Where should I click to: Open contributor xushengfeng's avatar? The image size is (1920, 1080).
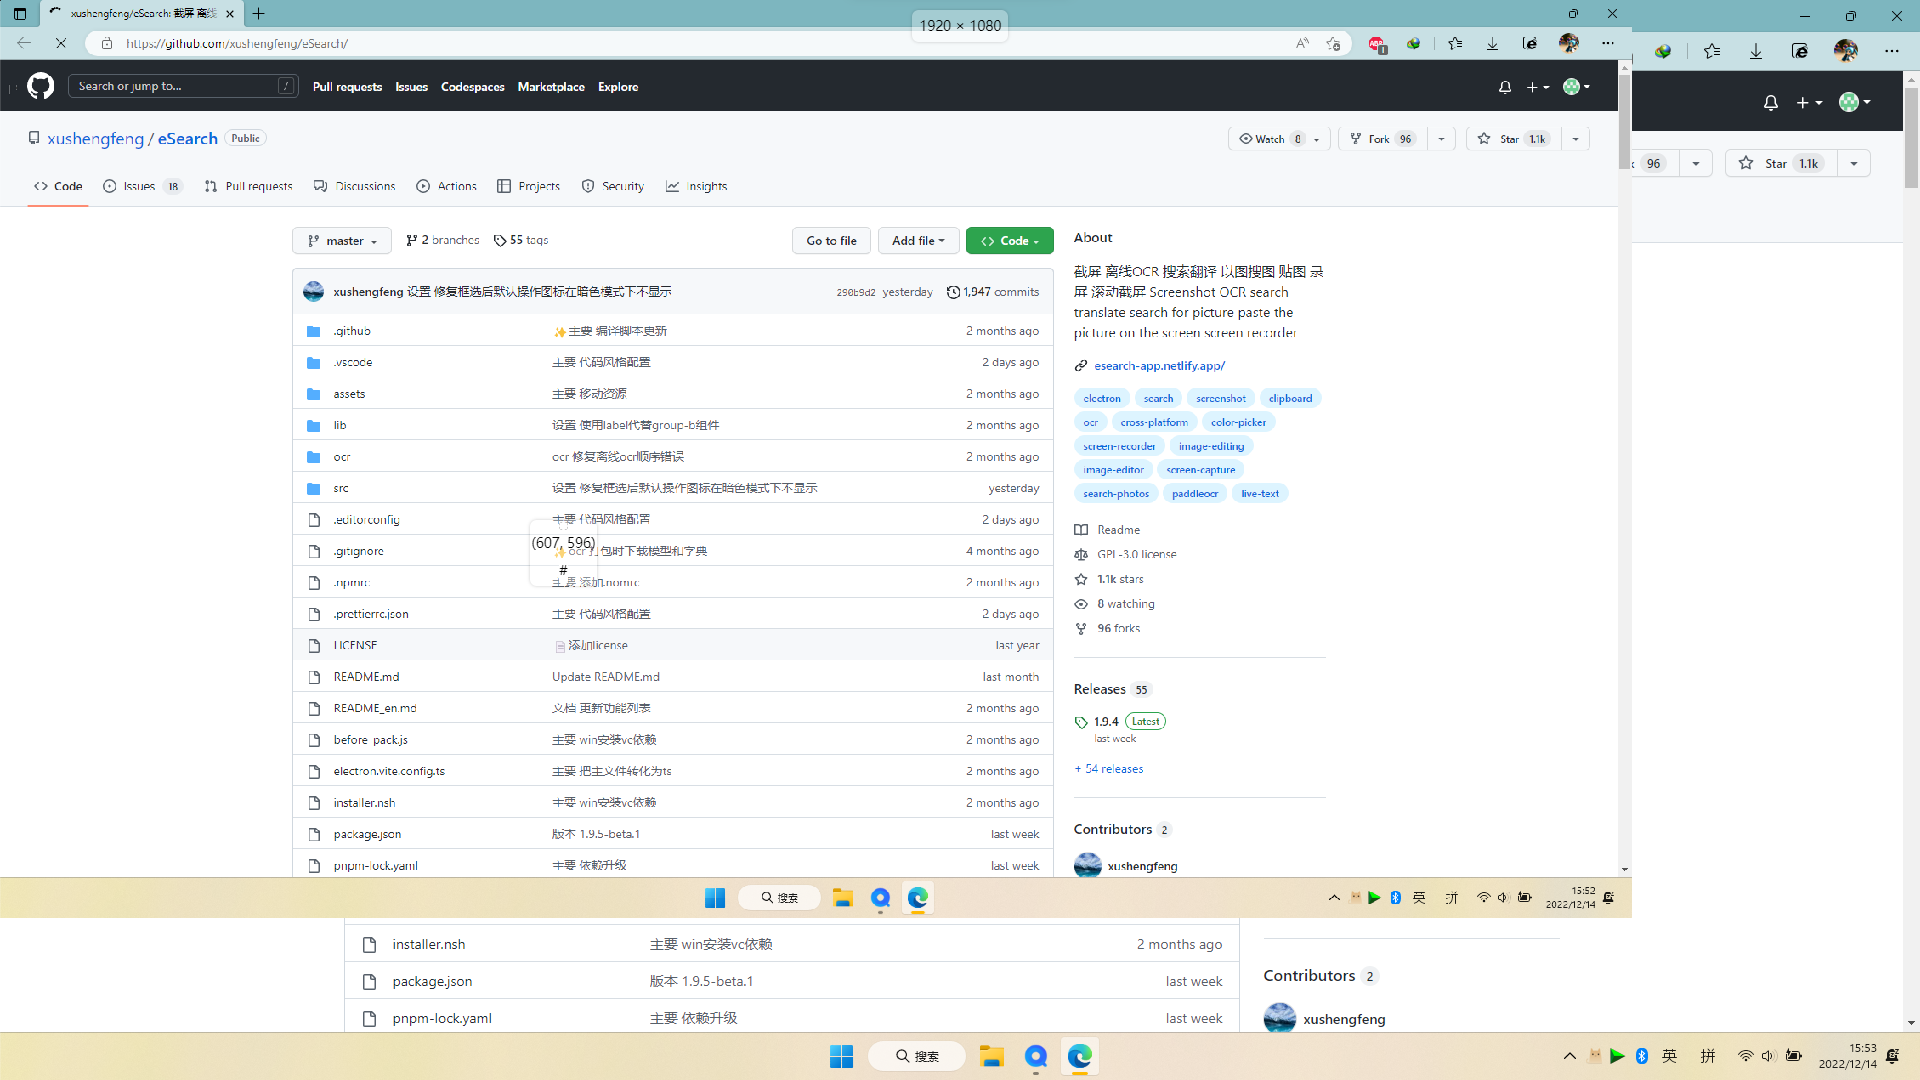[x=1088, y=865]
